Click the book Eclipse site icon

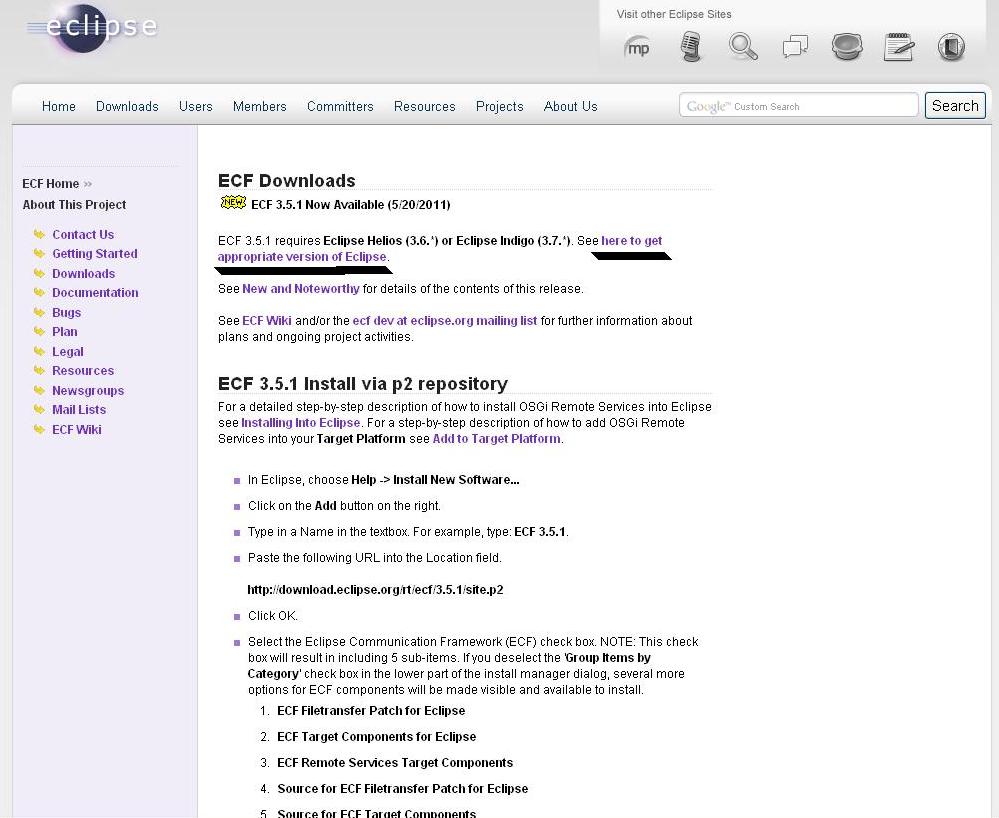click(951, 47)
